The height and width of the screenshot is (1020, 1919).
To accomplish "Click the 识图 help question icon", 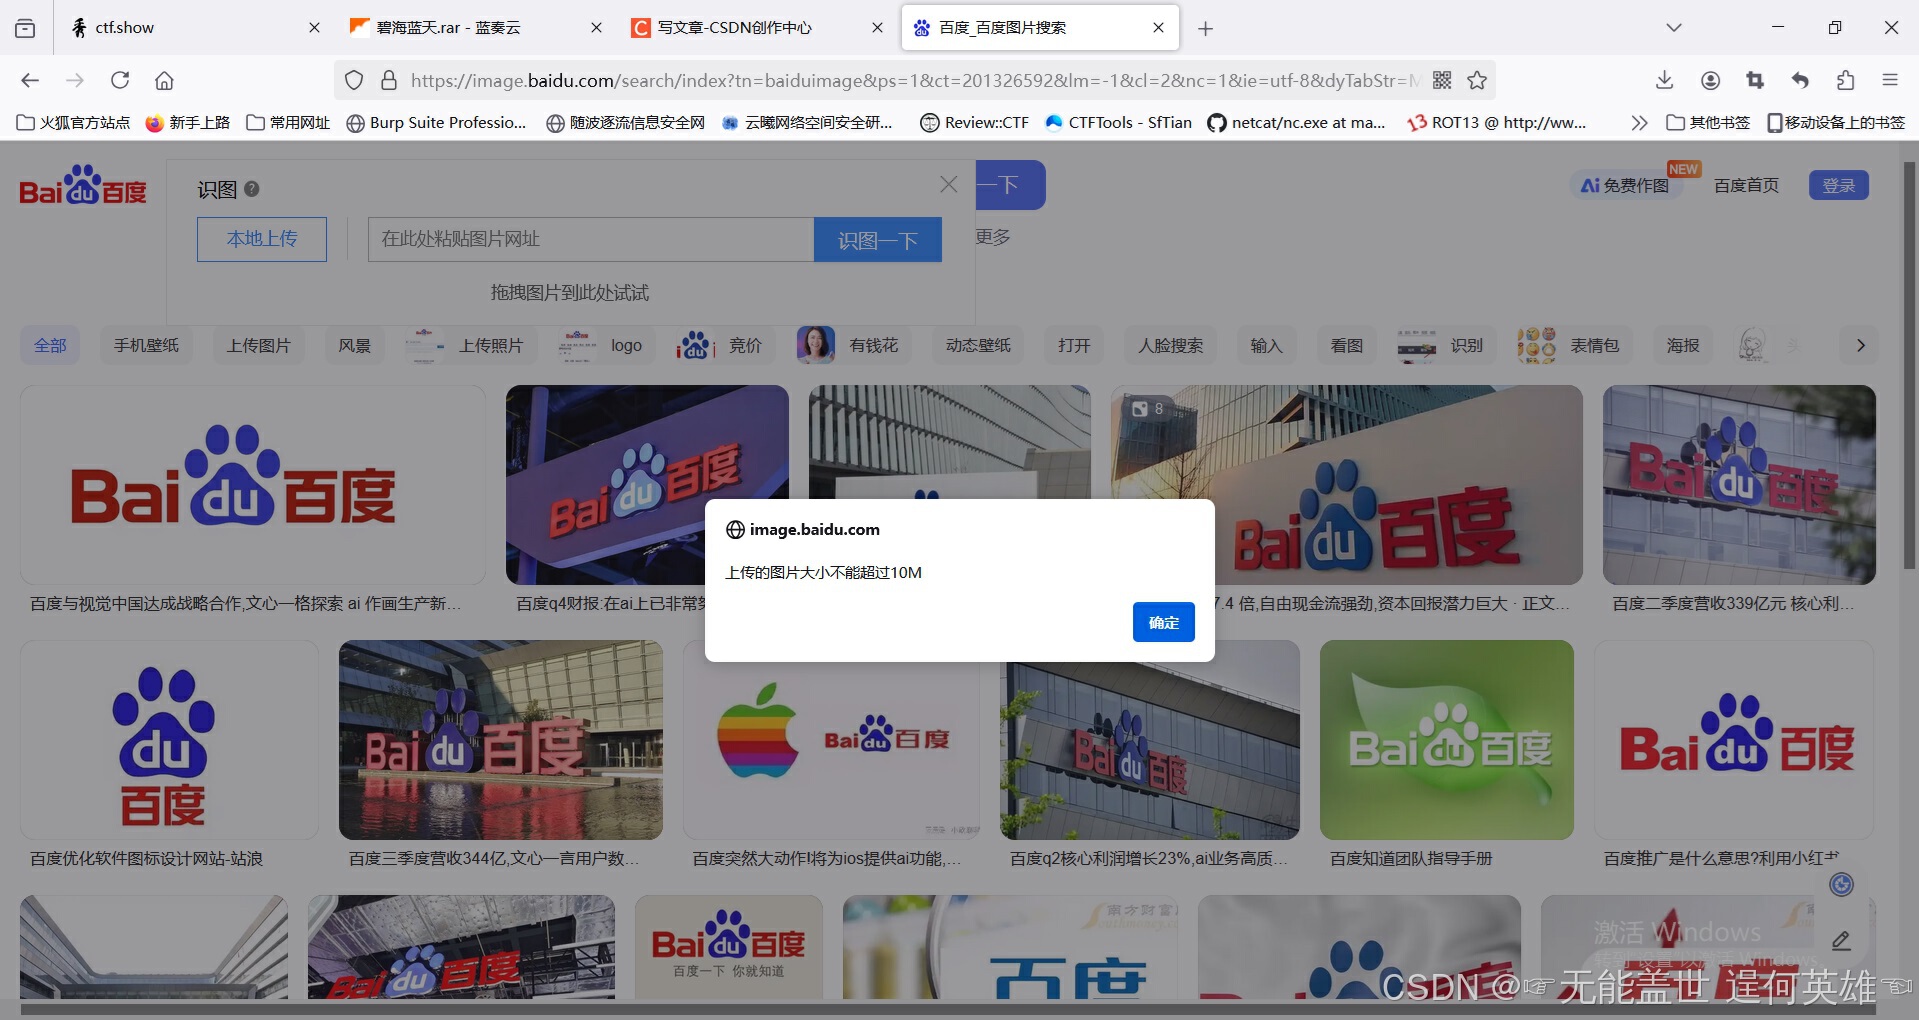I will [252, 189].
